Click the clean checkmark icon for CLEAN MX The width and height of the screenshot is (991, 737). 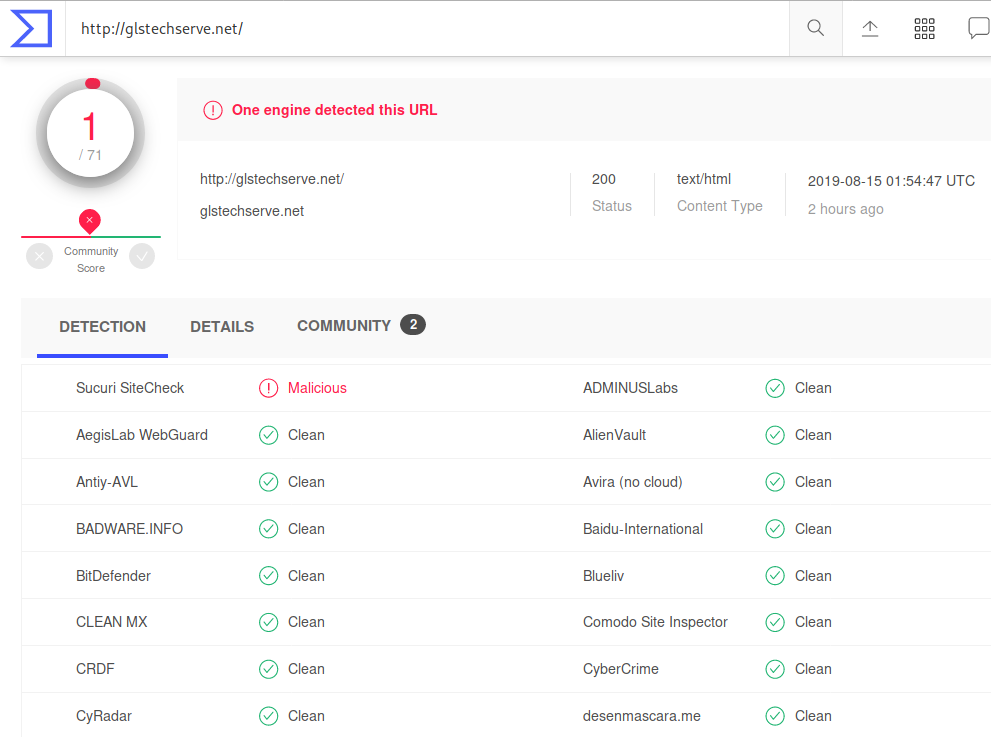269,622
